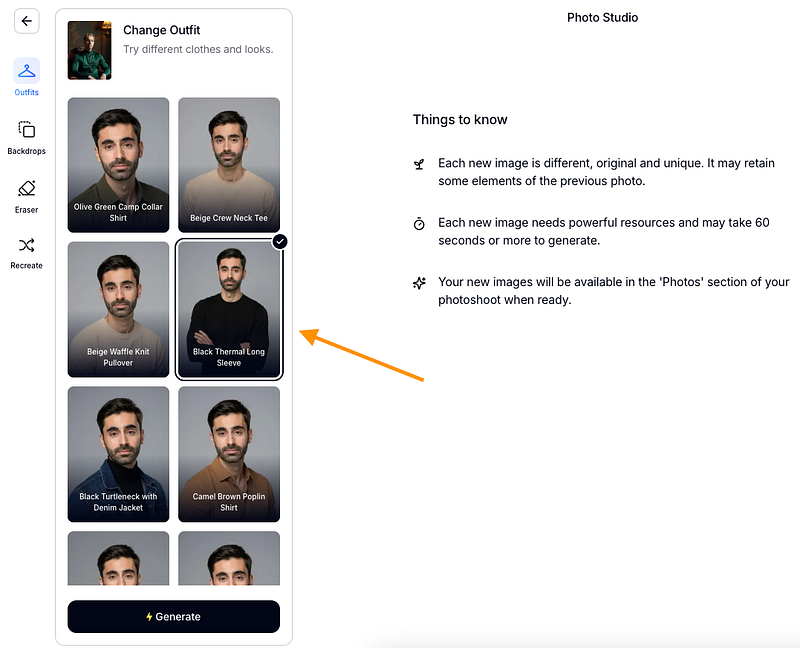This screenshot has height=648, width=800.
Task: Click the Generate button
Action: point(173,616)
